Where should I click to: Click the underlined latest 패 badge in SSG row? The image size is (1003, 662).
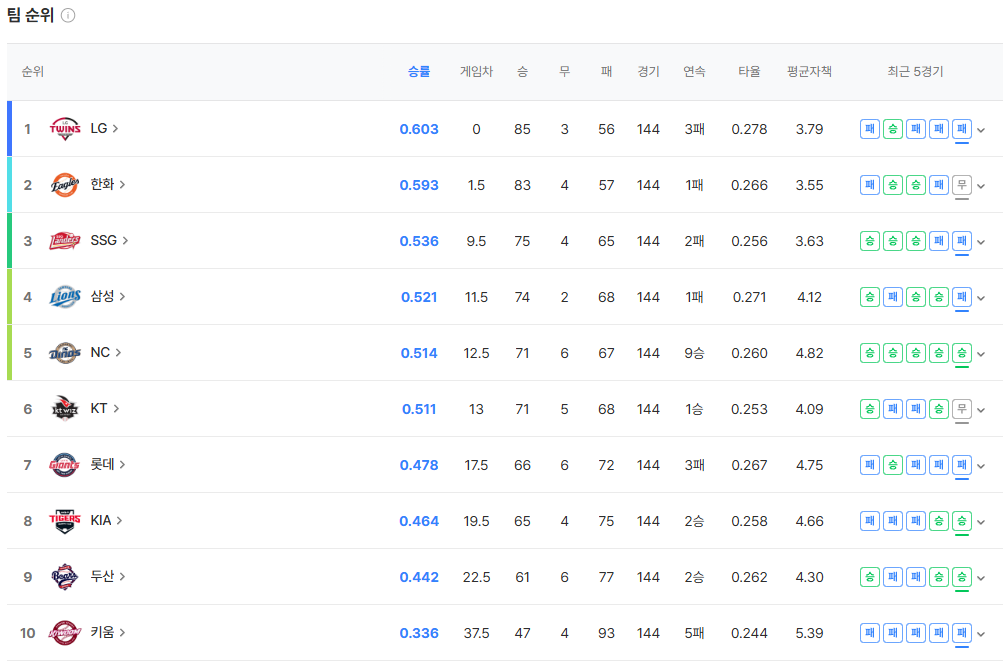click(961, 240)
